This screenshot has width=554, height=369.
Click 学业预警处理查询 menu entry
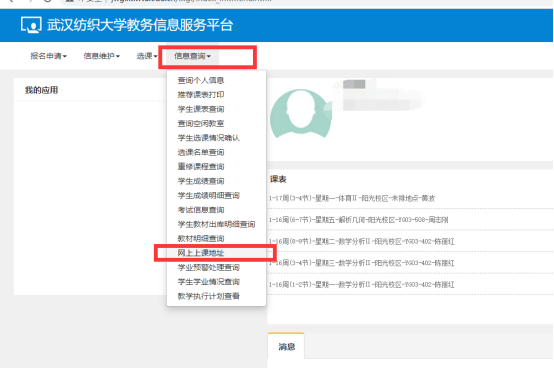pyautogui.click(x=208, y=267)
